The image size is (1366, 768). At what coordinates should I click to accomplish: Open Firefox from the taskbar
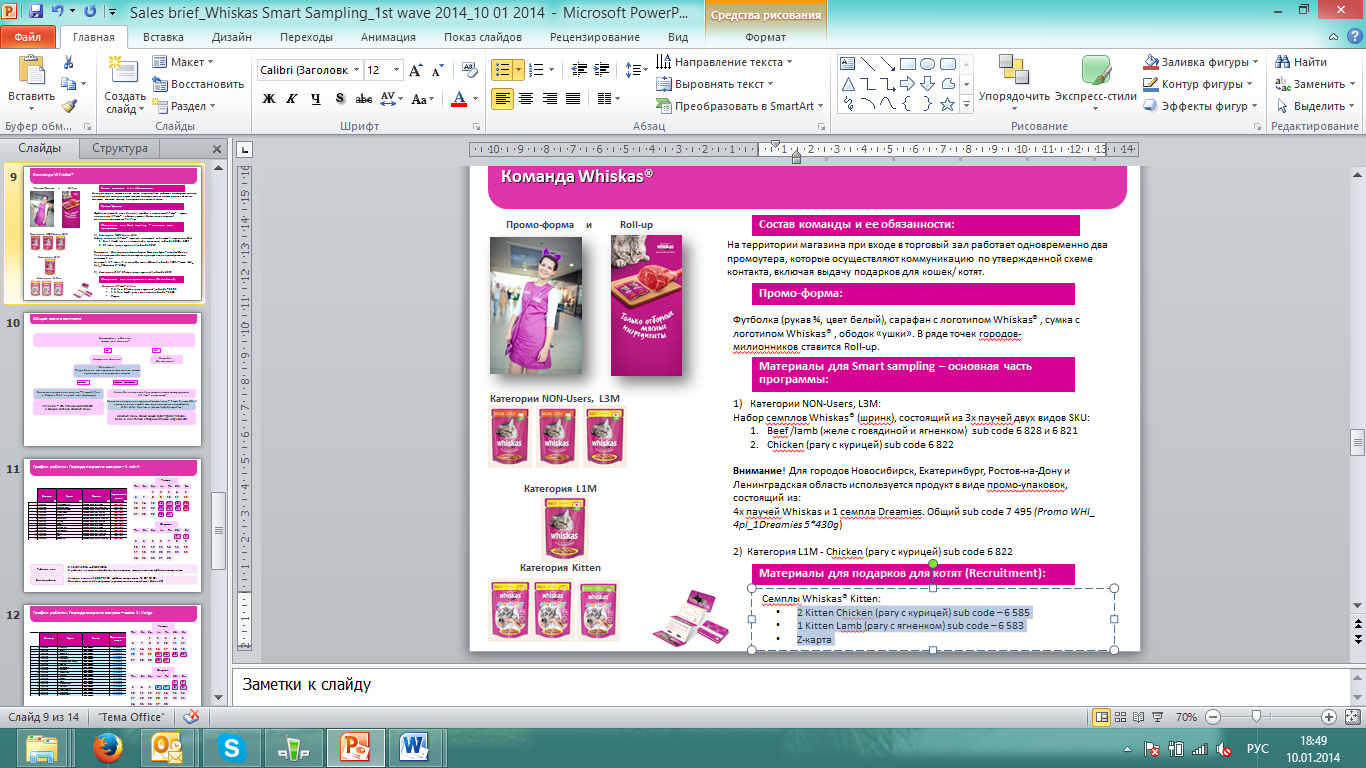107,748
